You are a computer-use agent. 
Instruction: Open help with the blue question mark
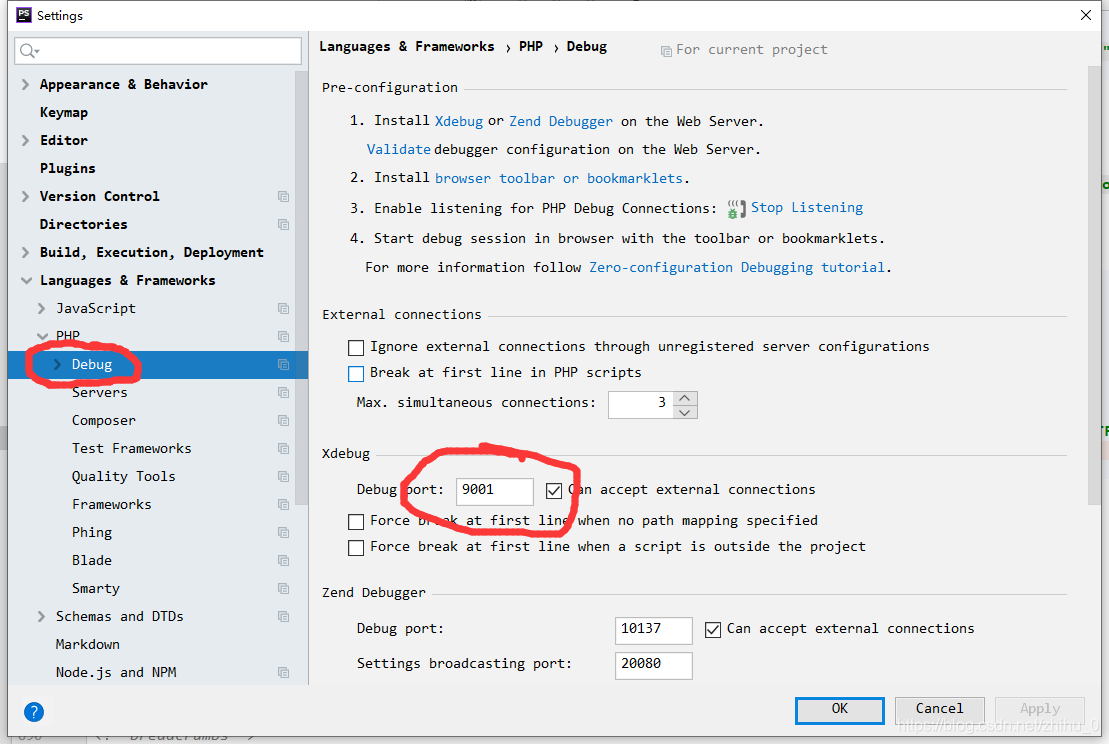point(34,712)
